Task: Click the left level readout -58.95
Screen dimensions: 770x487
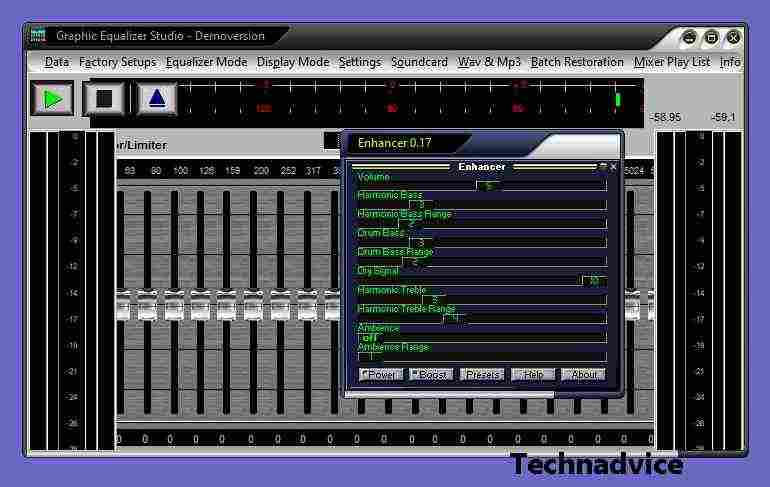Action: (665, 117)
